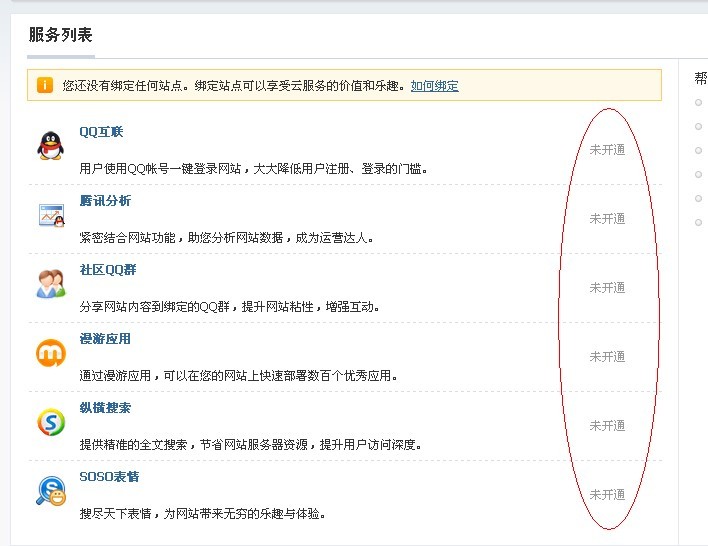Click the 社区QQ群 people icon

(x=51, y=284)
